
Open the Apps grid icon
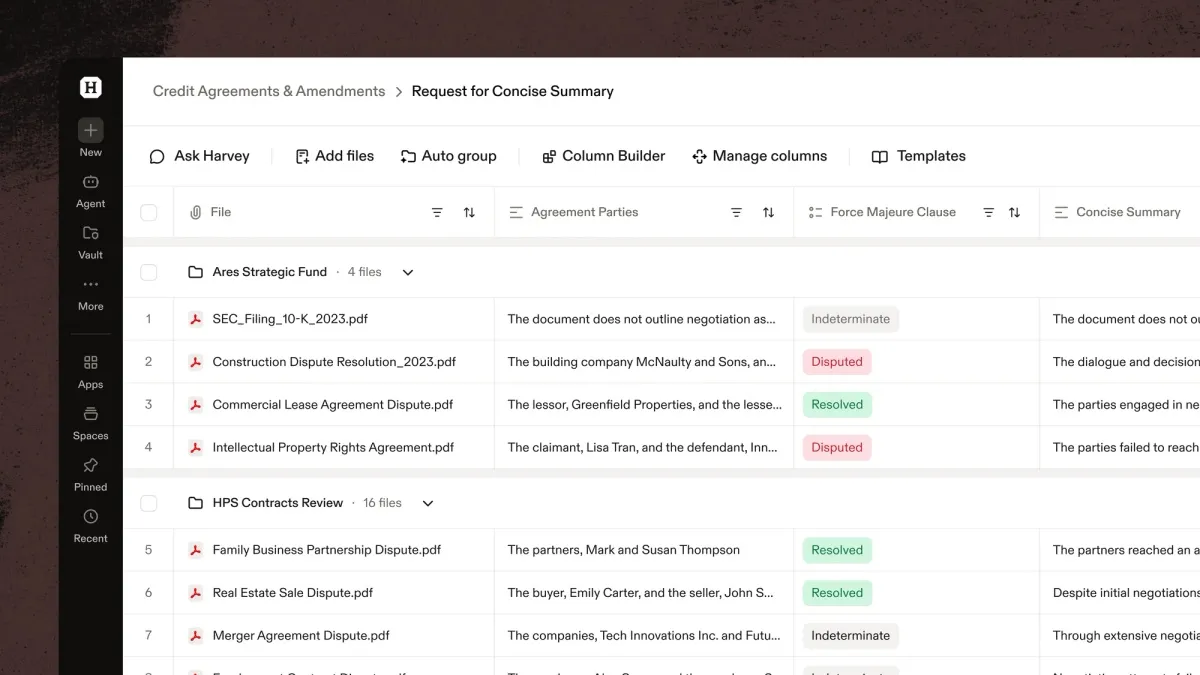(x=91, y=362)
